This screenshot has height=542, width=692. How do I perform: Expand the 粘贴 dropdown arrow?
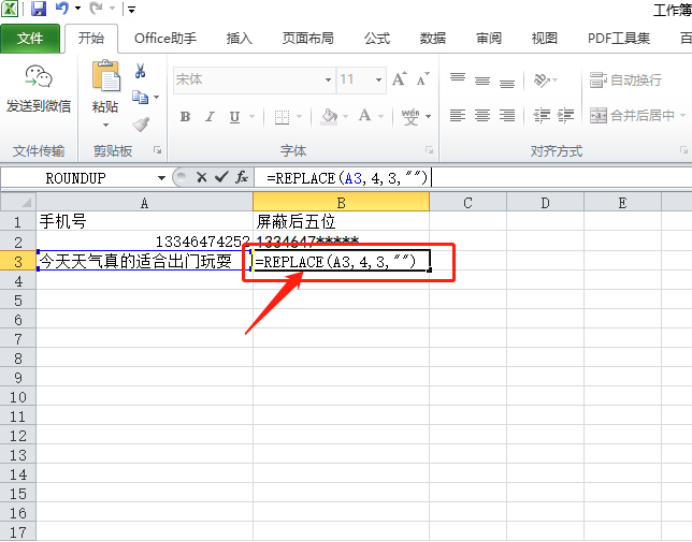(x=105, y=125)
